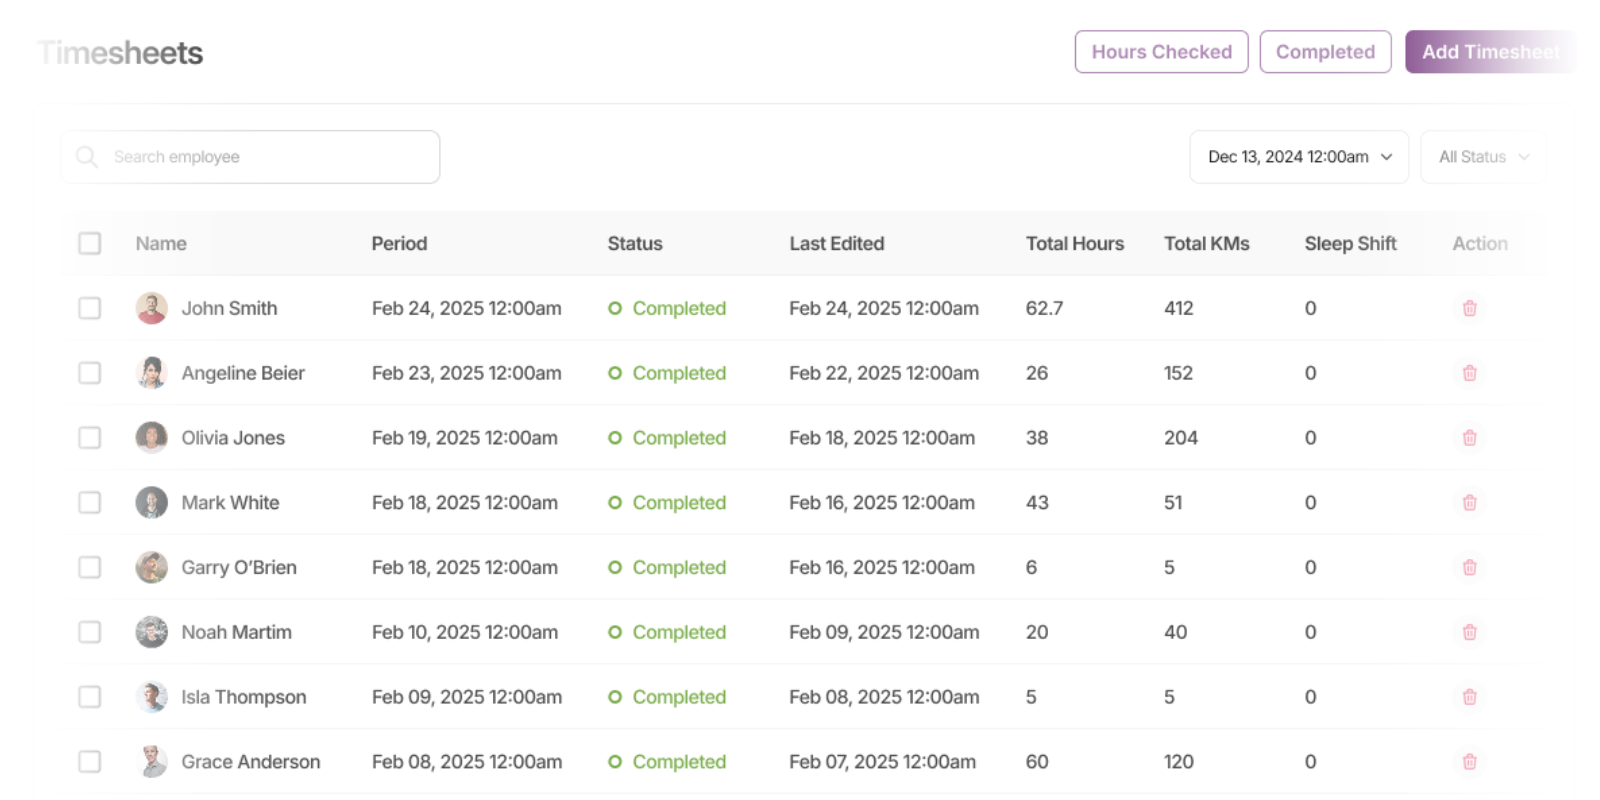The height and width of the screenshot is (800, 1600).
Task: Click period Feb 19, 2025 12:00am
Action: (x=464, y=438)
